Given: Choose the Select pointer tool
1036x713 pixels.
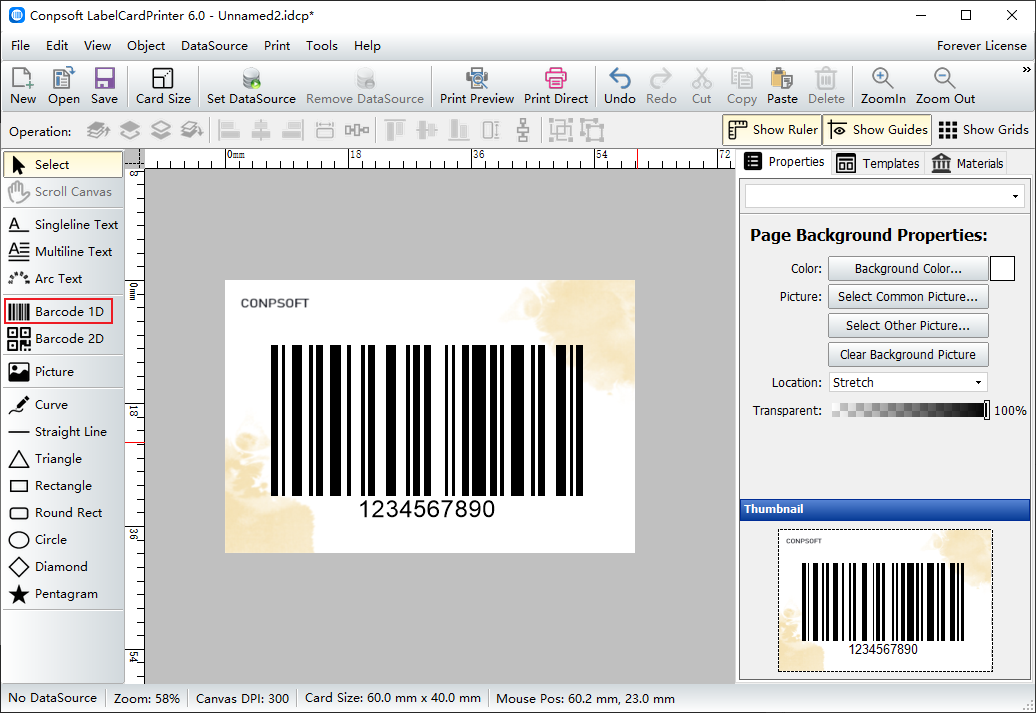Looking at the screenshot, I should tap(63, 165).
